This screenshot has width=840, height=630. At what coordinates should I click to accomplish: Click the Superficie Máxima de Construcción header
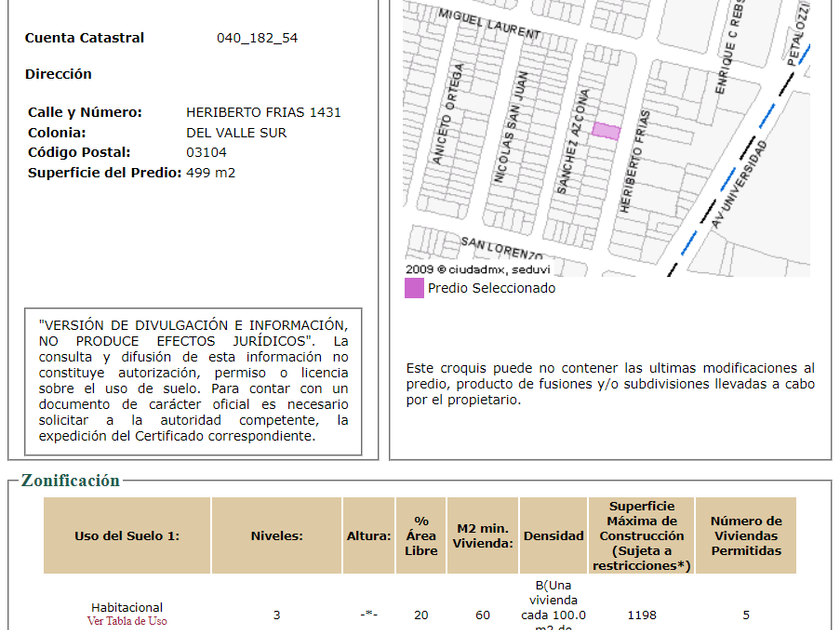click(642, 536)
